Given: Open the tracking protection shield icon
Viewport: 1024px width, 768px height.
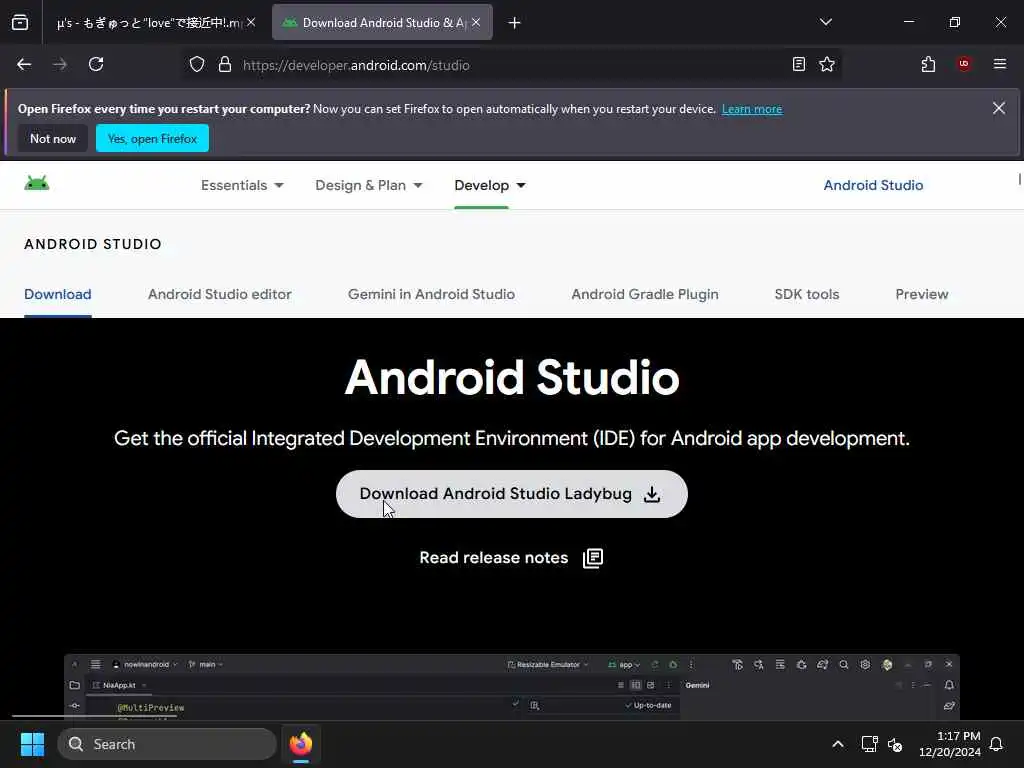Looking at the screenshot, I should 197,65.
